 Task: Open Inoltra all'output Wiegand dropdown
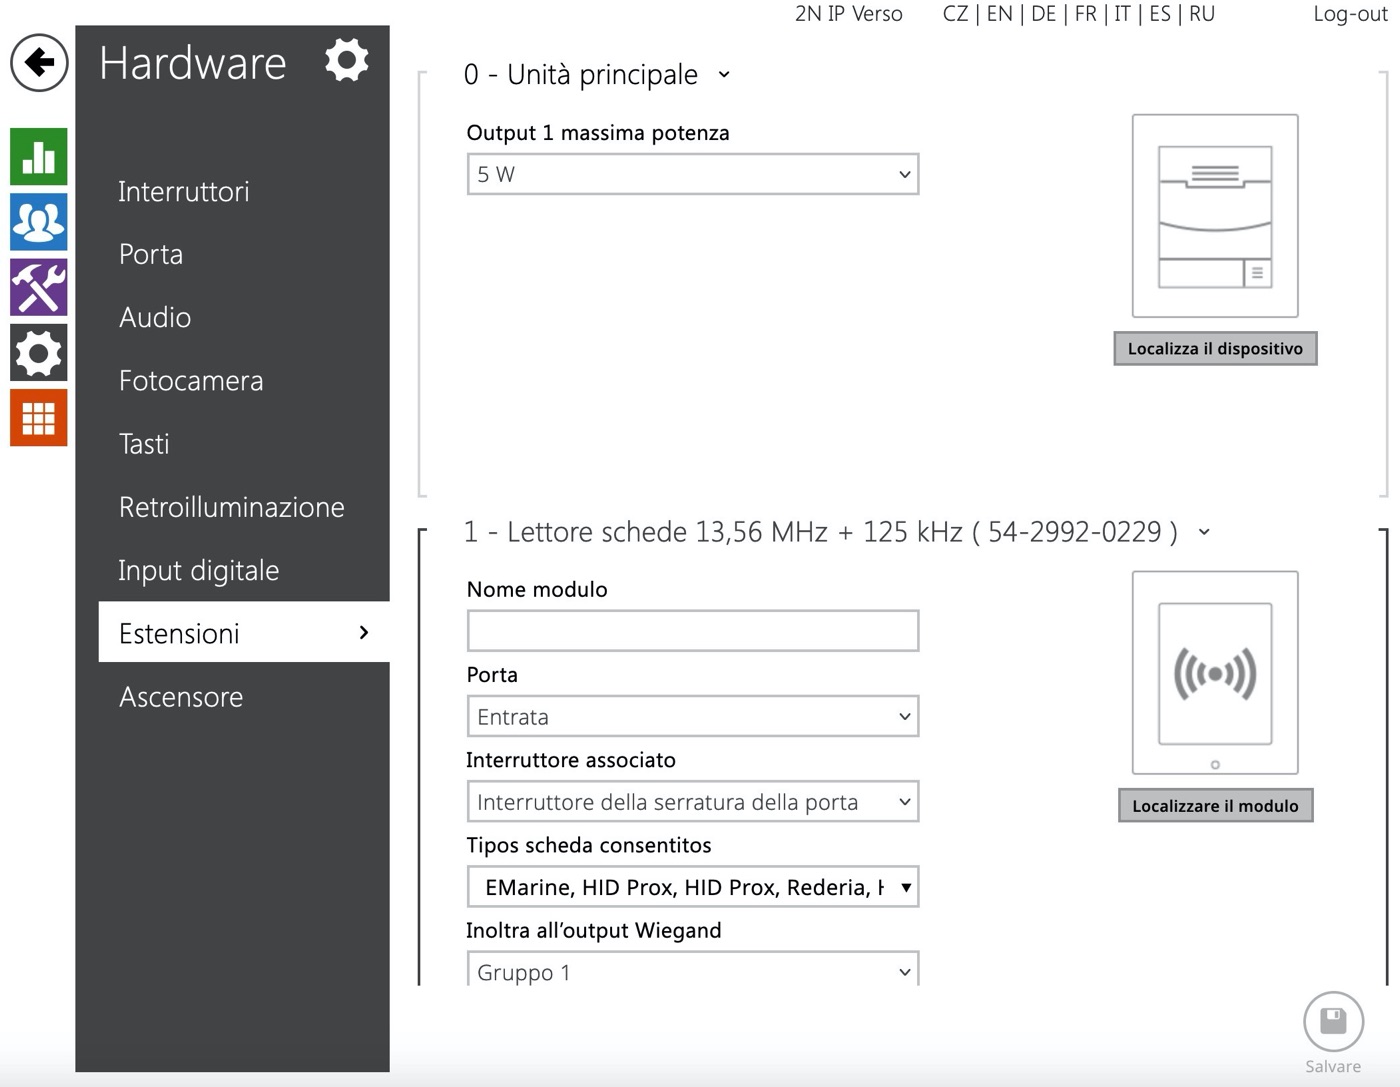click(x=693, y=969)
